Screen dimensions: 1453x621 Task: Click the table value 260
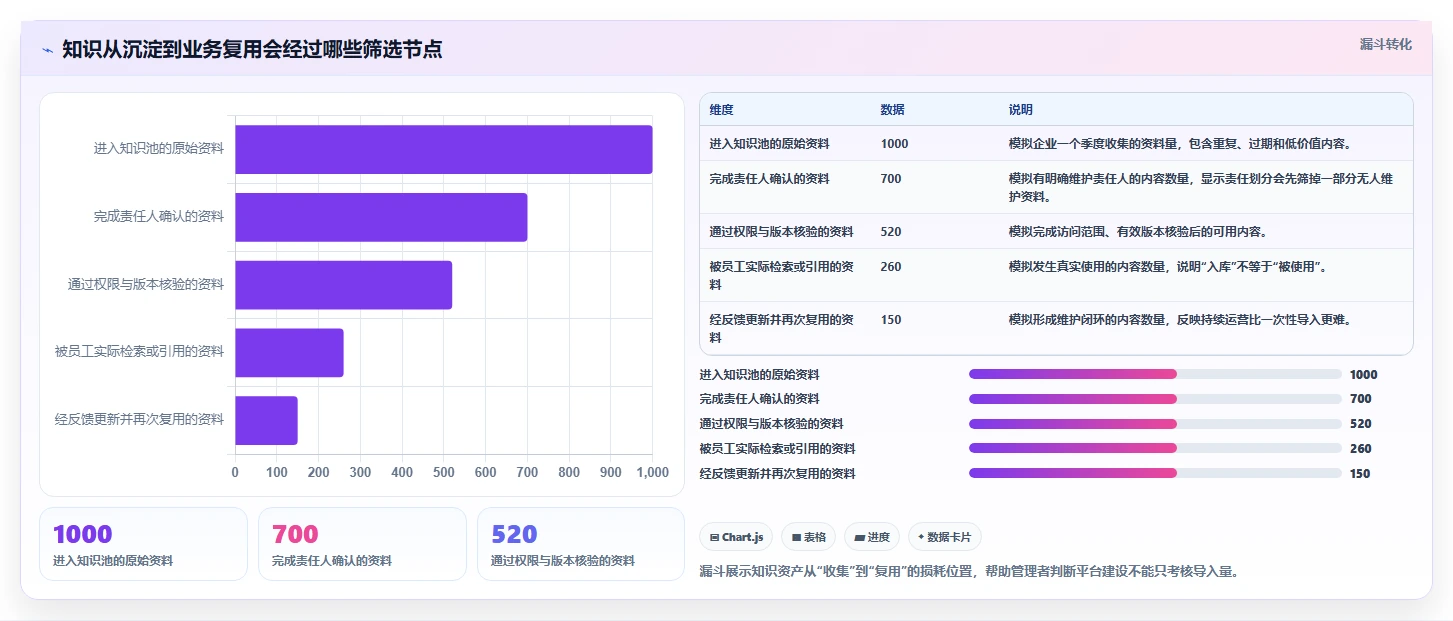point(890,267)
